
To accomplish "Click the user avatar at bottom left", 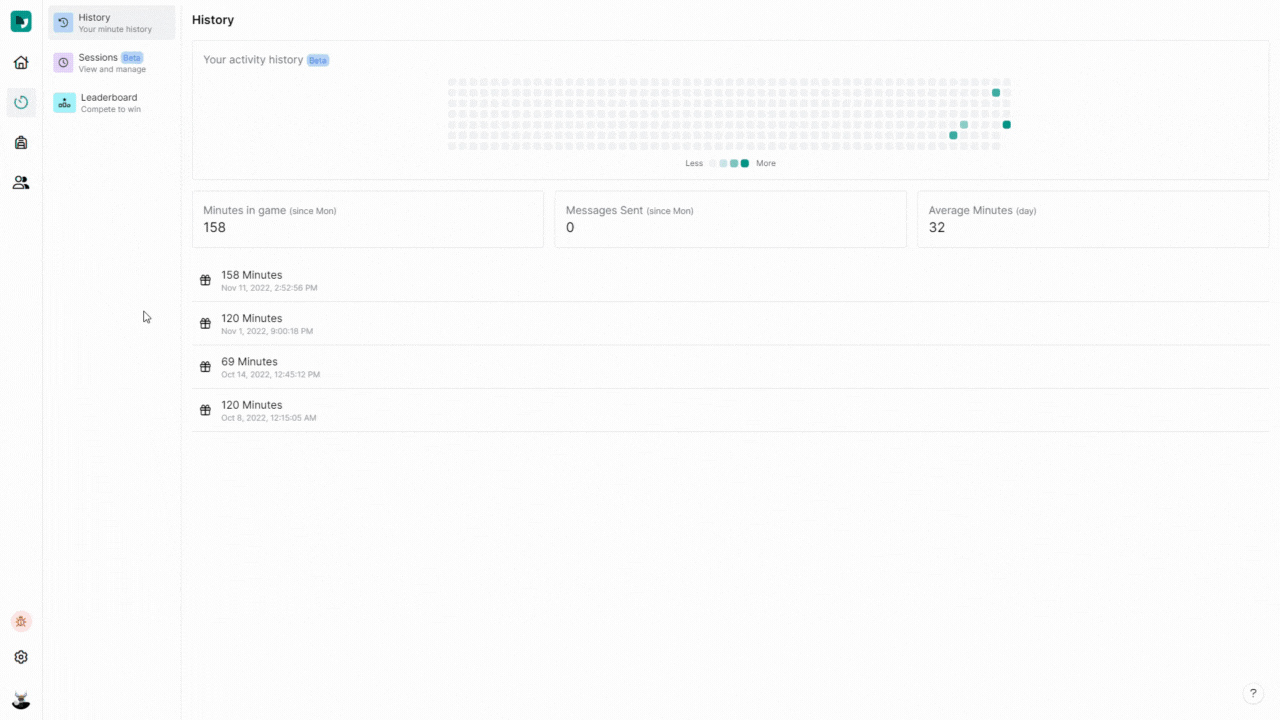I will pos(21,700).
